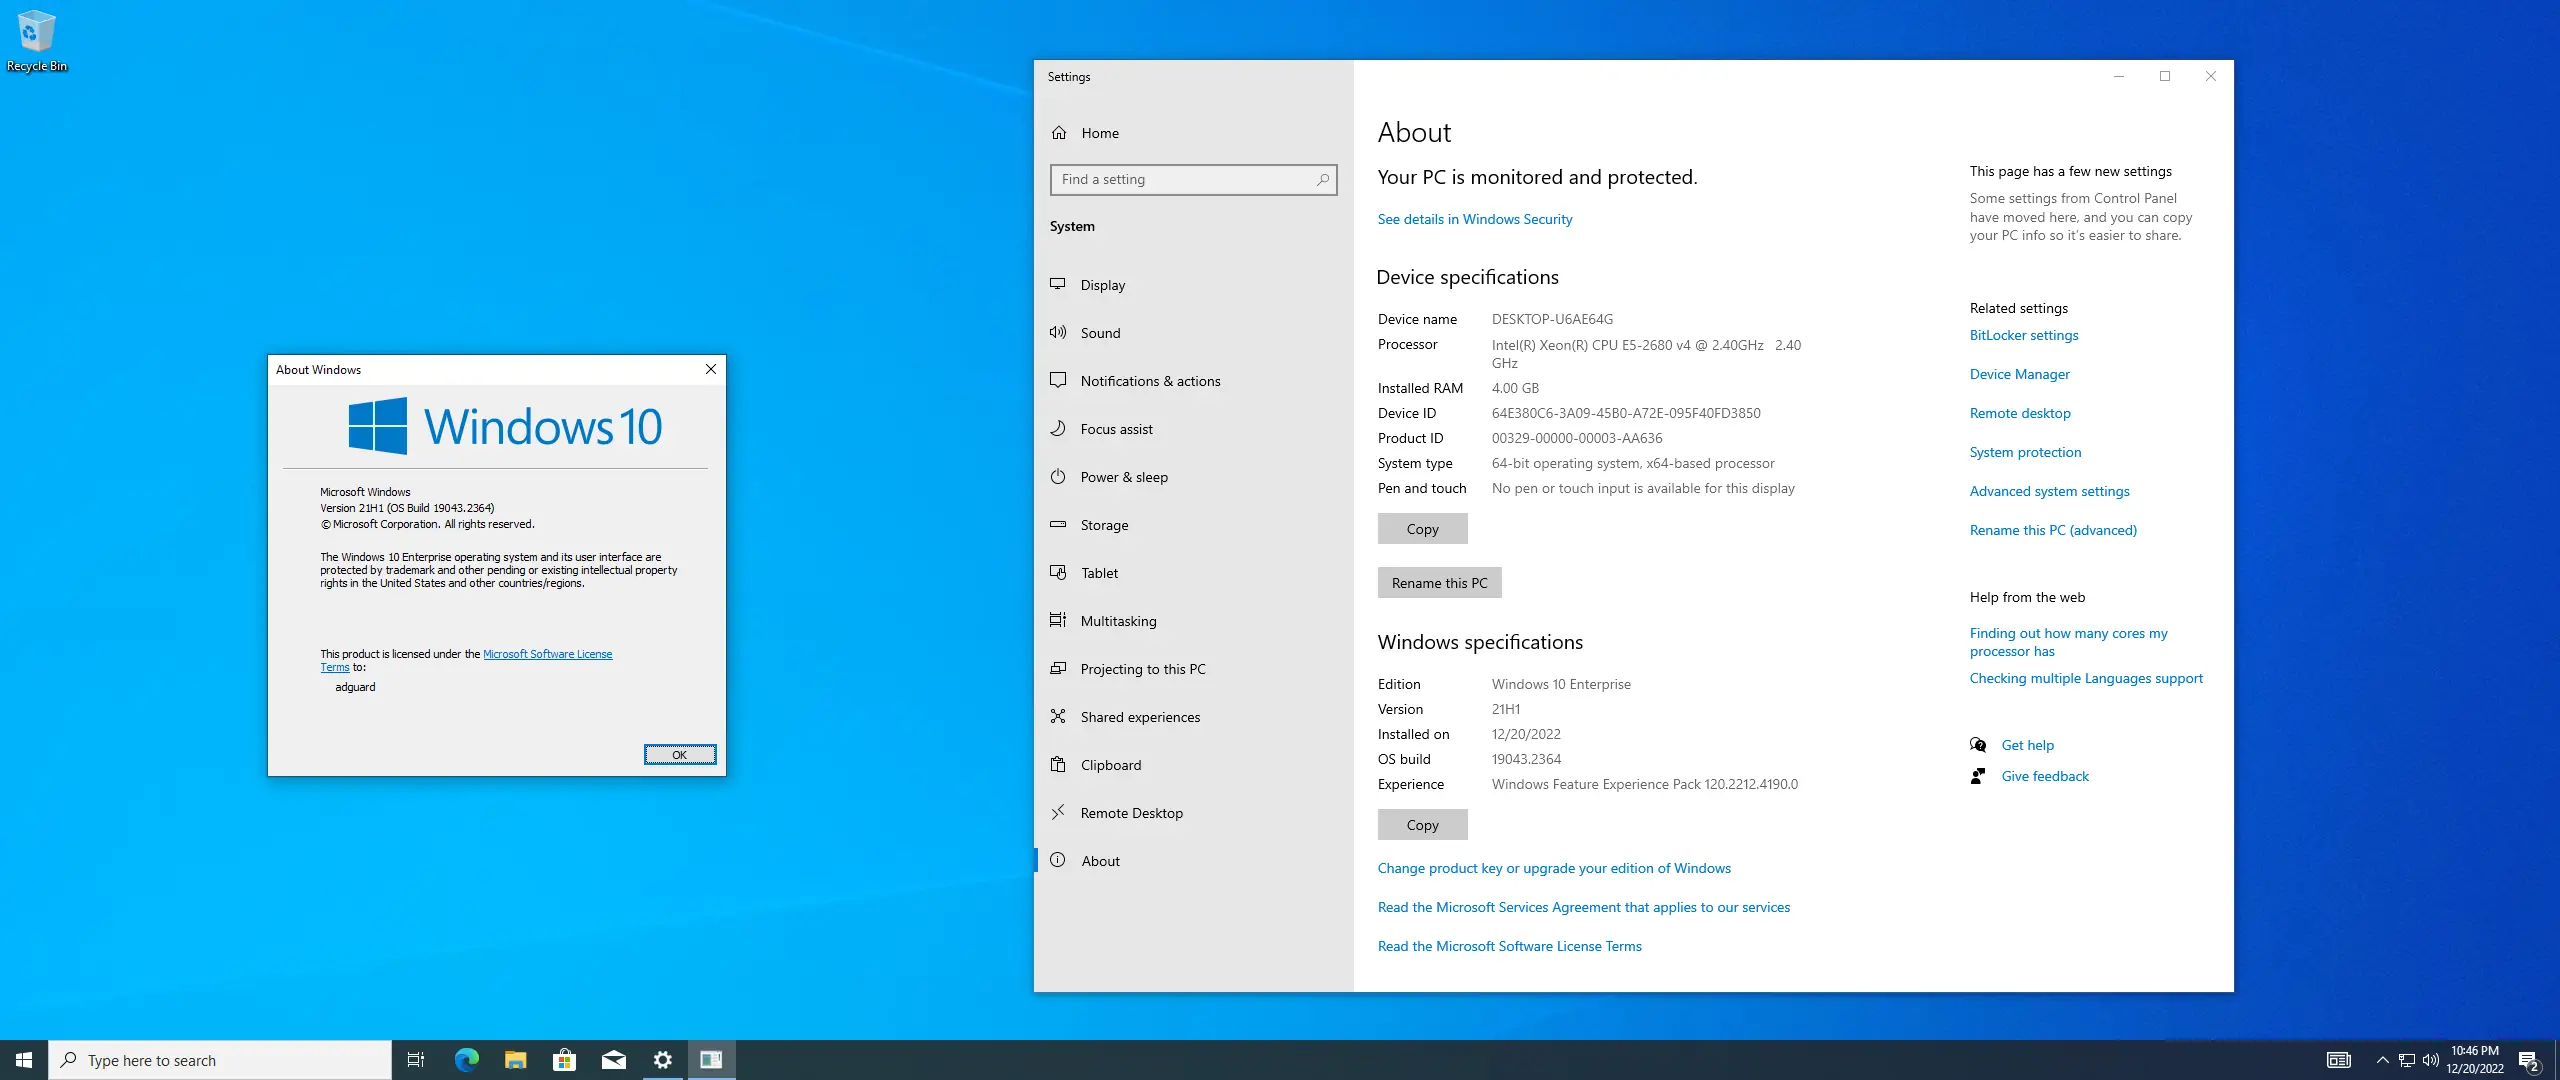Screen dimensions: 2560x1080
Task: Click the Home icon in Settings
Action: 1059,133
